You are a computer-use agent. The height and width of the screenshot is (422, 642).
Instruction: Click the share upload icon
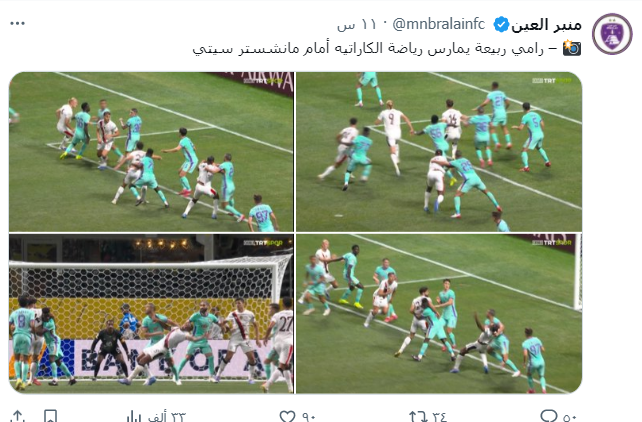pos(17,416)
